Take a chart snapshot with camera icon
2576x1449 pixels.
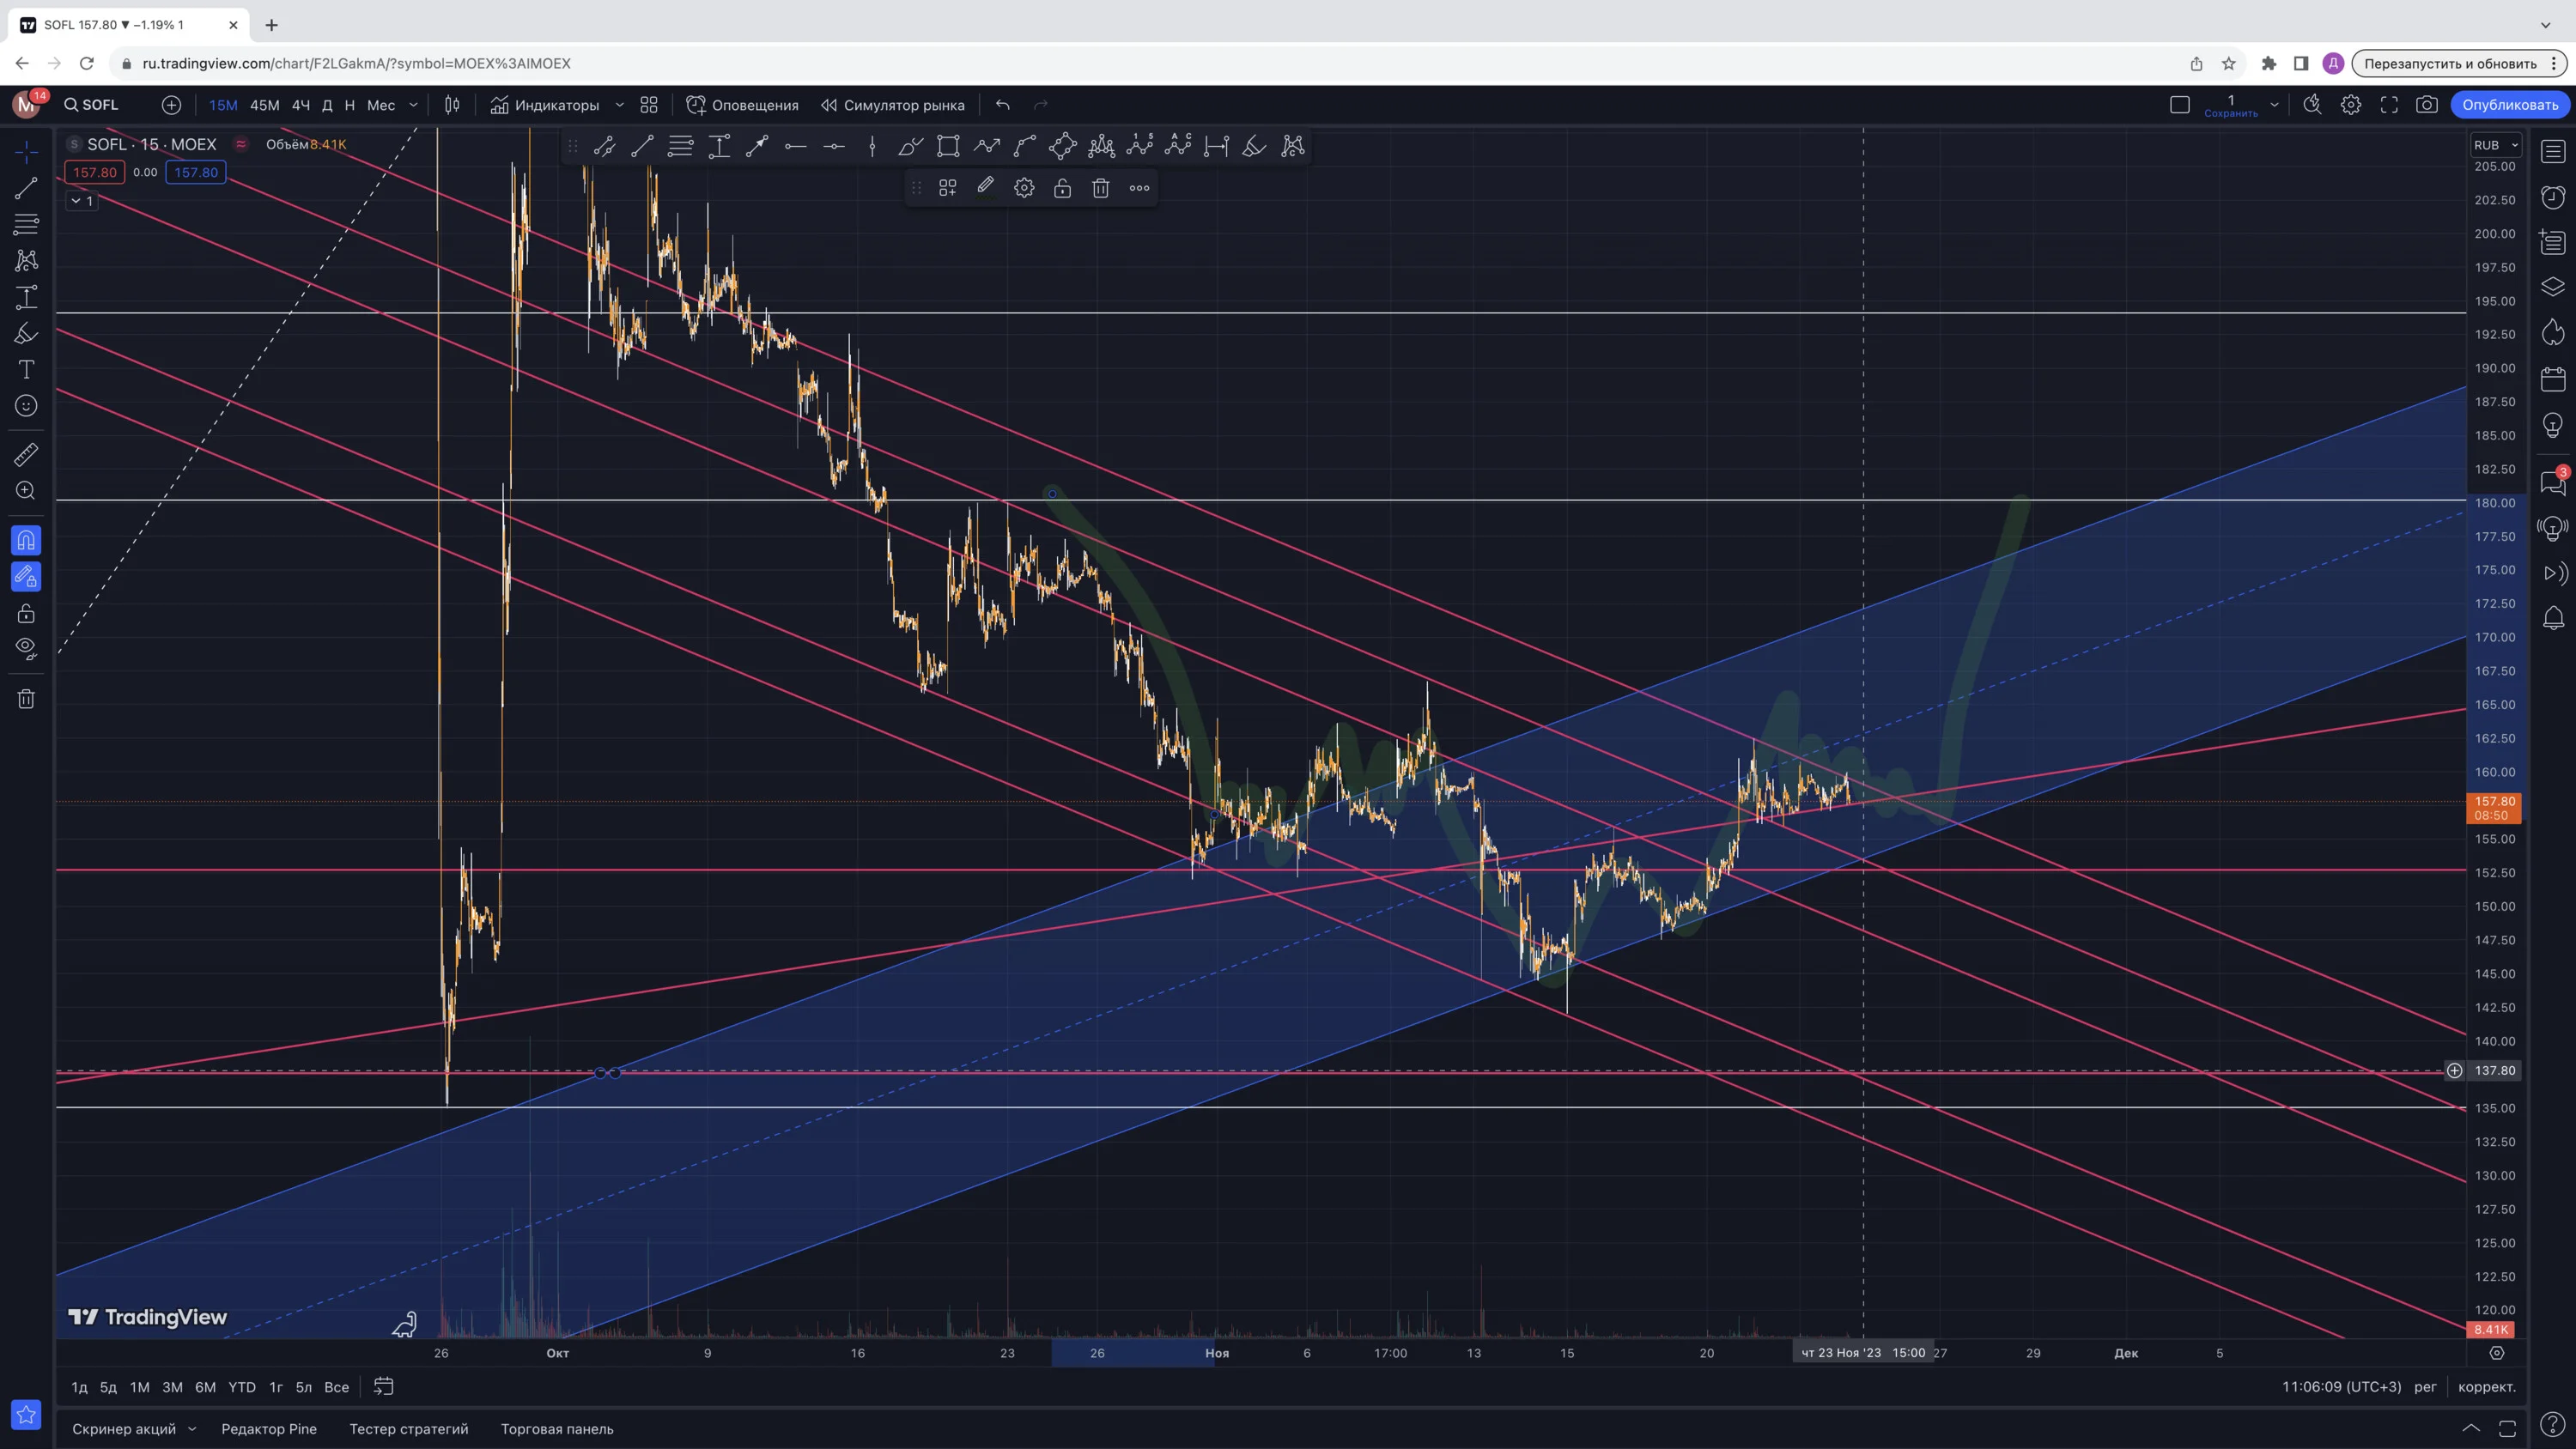tap(2427, 105)
